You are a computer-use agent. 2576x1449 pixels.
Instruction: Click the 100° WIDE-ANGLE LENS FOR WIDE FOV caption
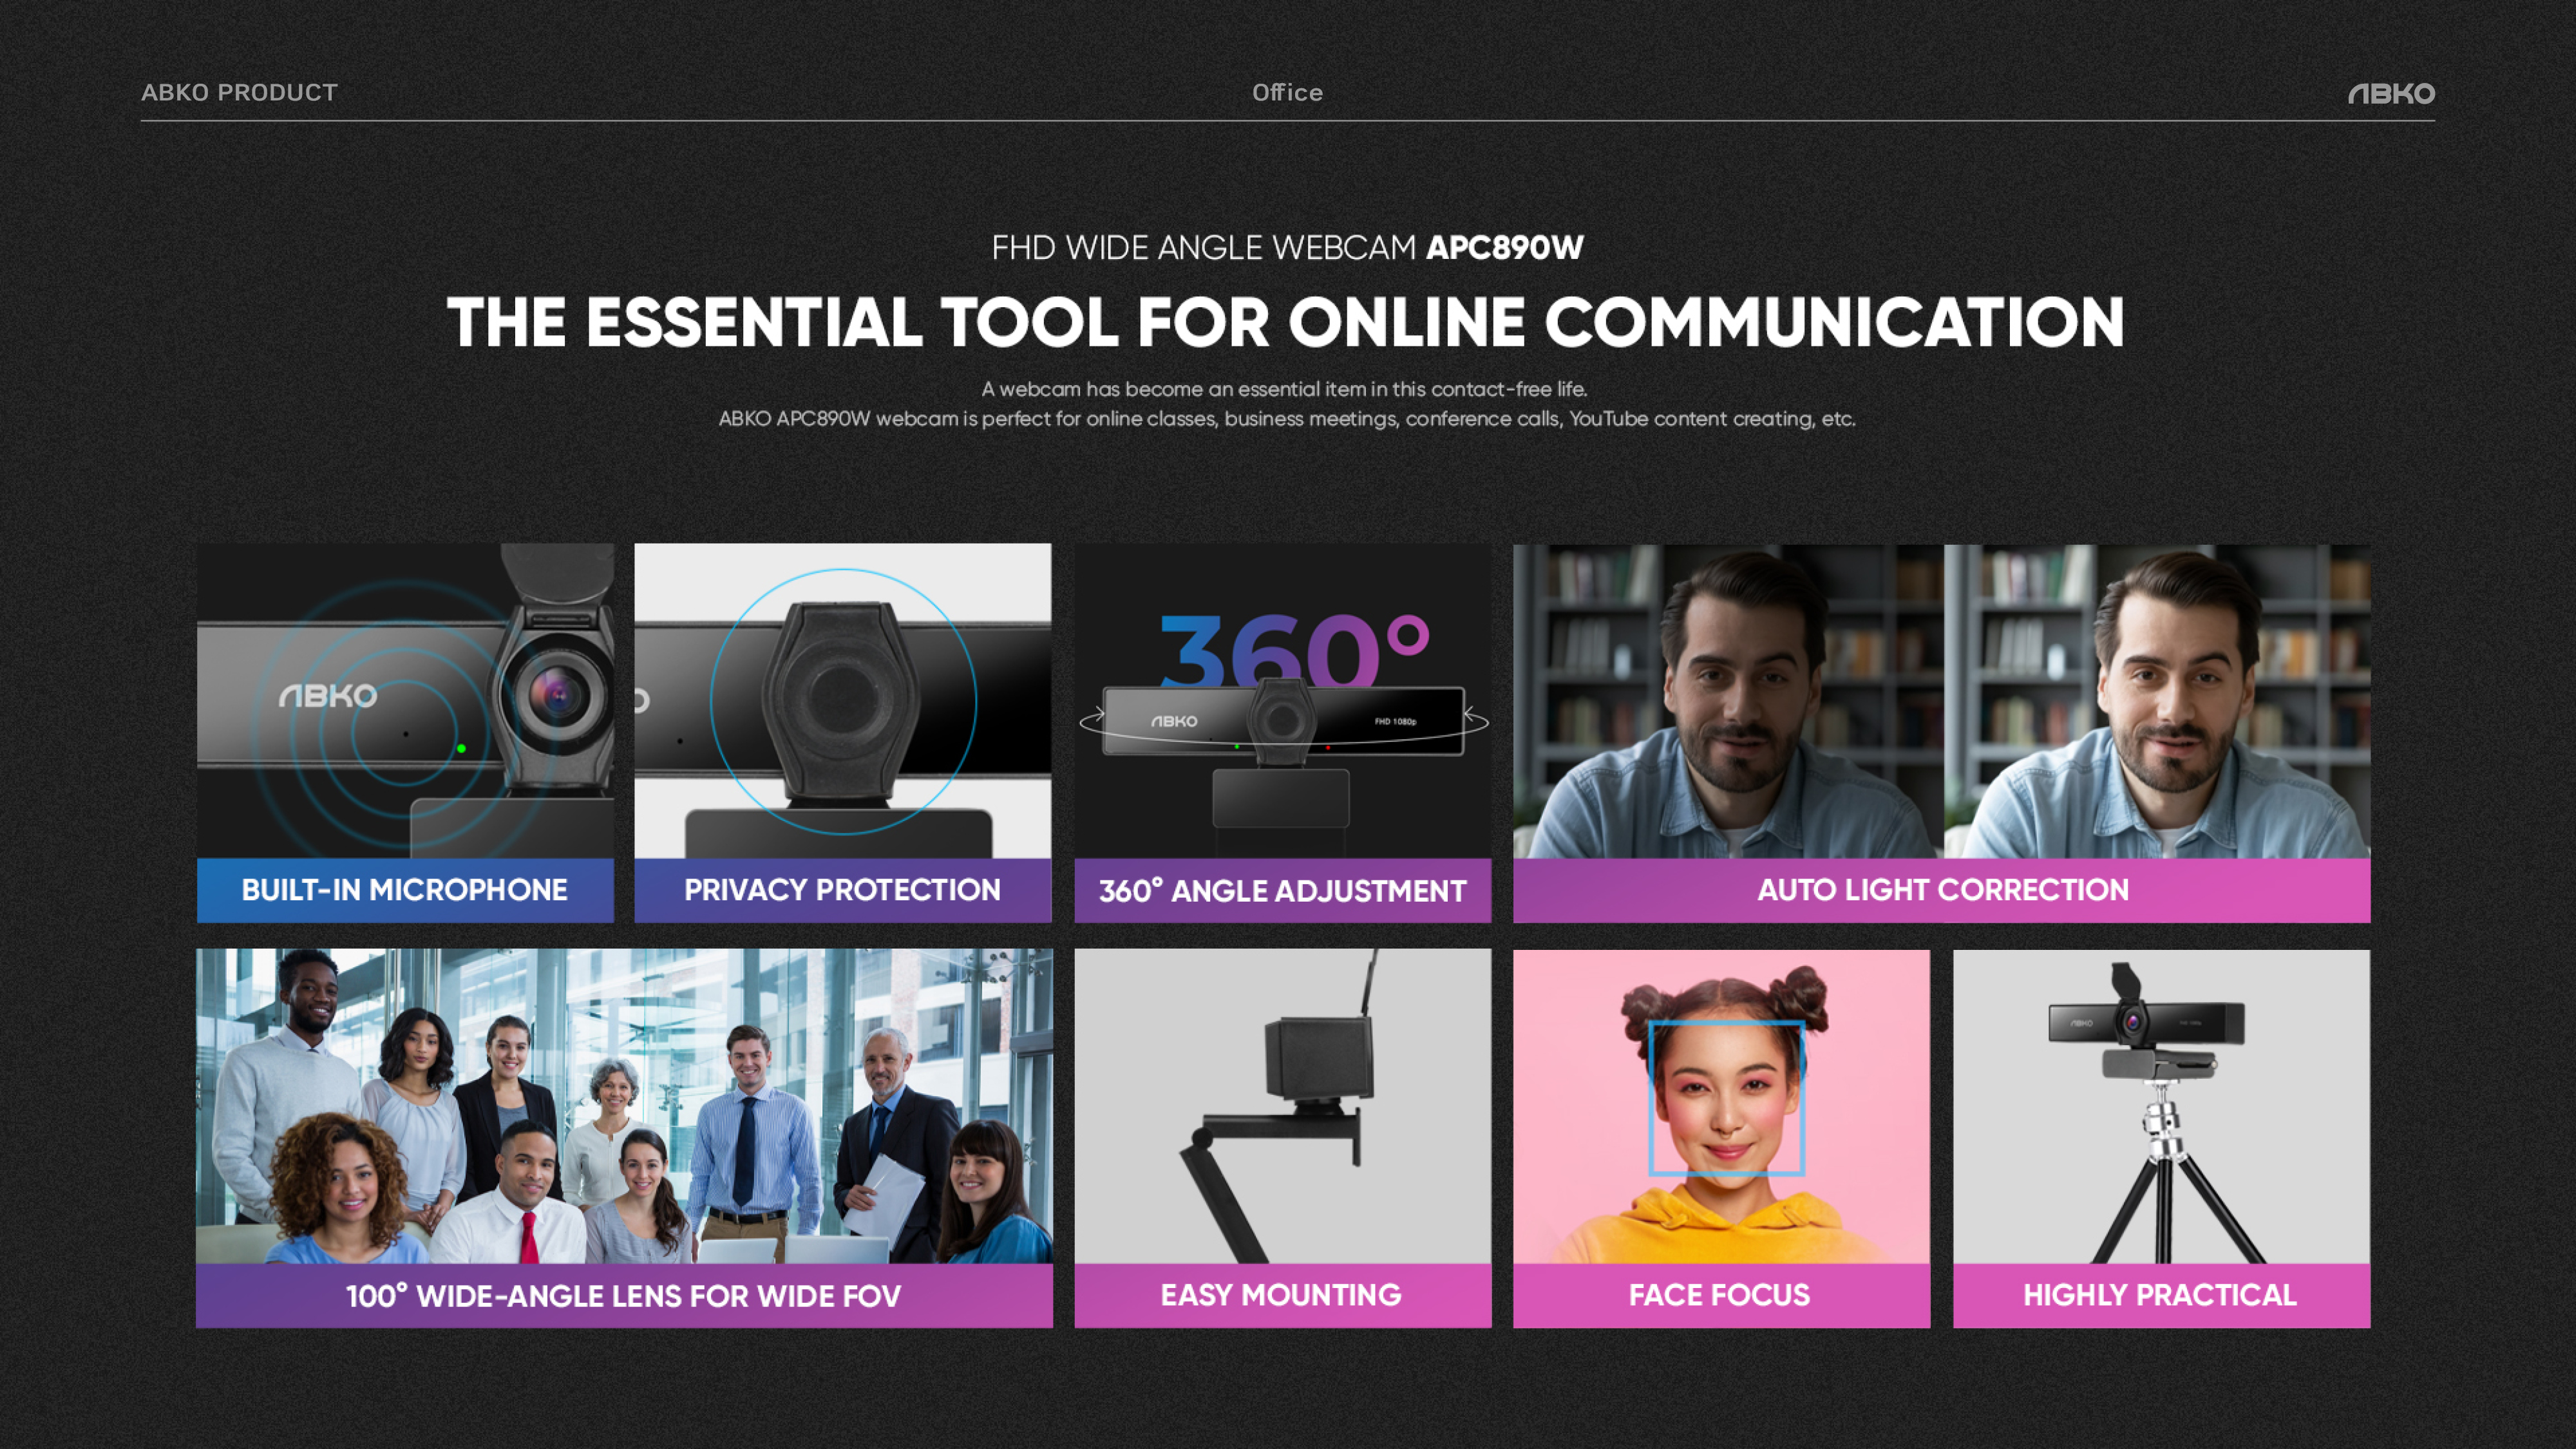[x=624, y=1296]
